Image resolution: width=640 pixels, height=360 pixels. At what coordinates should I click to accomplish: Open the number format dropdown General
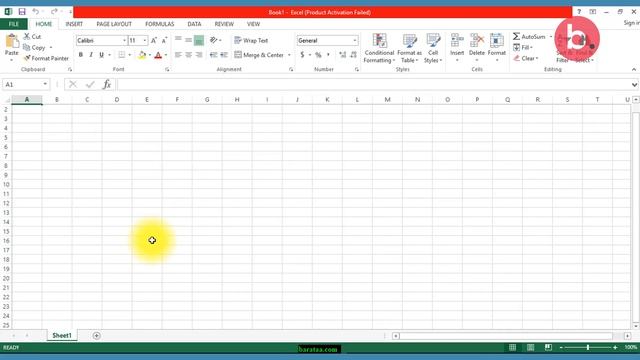(355, 40)
